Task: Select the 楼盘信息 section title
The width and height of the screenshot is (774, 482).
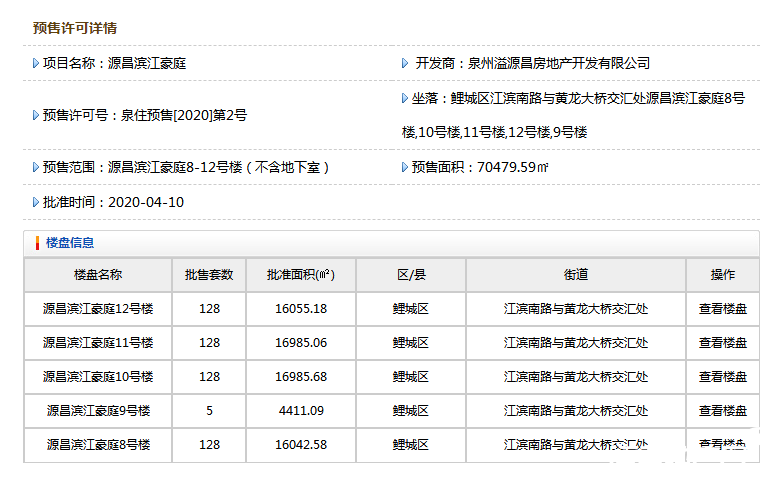Action: pos(70,243)
